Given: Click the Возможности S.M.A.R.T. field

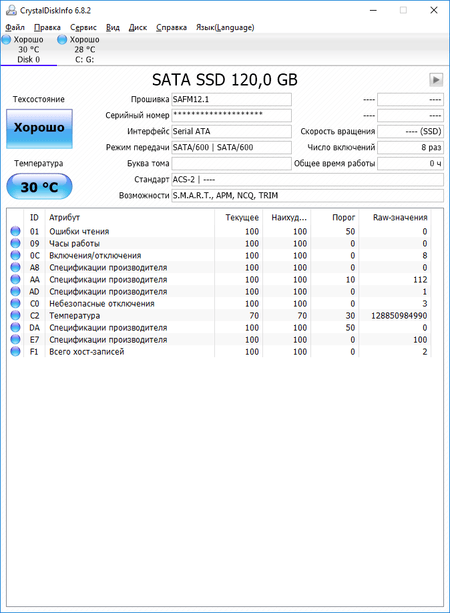Looking at the screenshot, I should click(x=308, y=195).
